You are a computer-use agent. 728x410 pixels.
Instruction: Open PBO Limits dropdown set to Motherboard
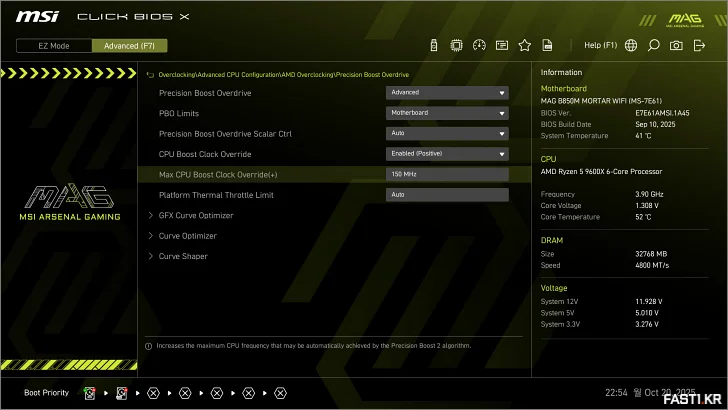(x=447, y=113)
